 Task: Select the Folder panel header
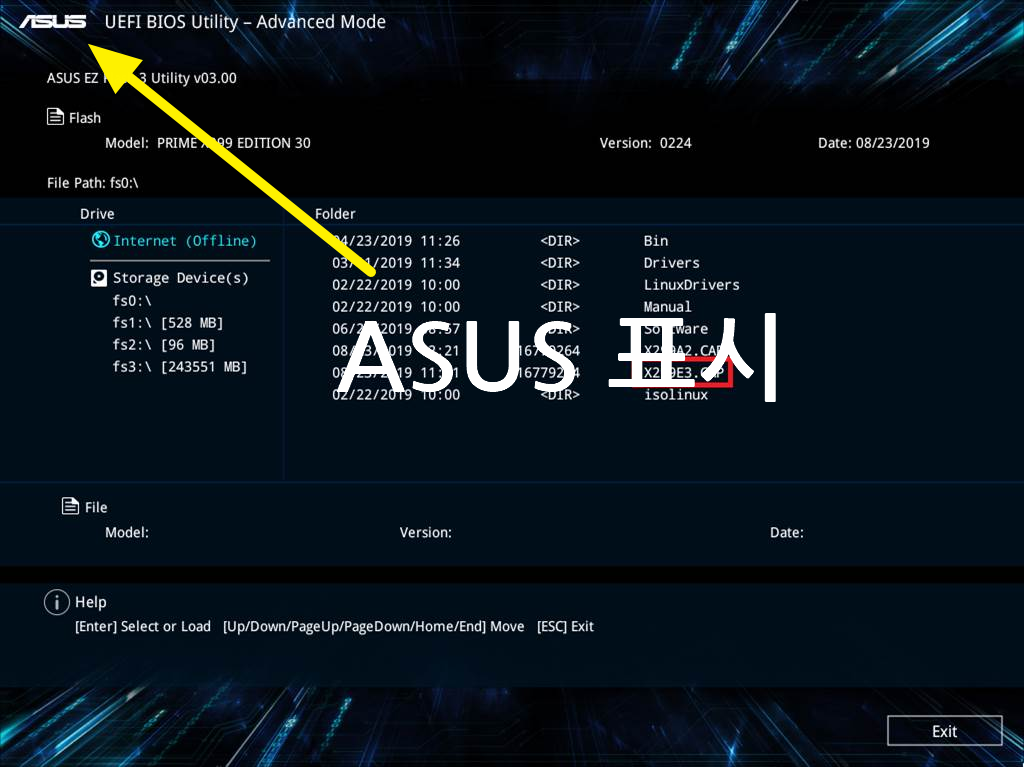[x=335, y=213]
